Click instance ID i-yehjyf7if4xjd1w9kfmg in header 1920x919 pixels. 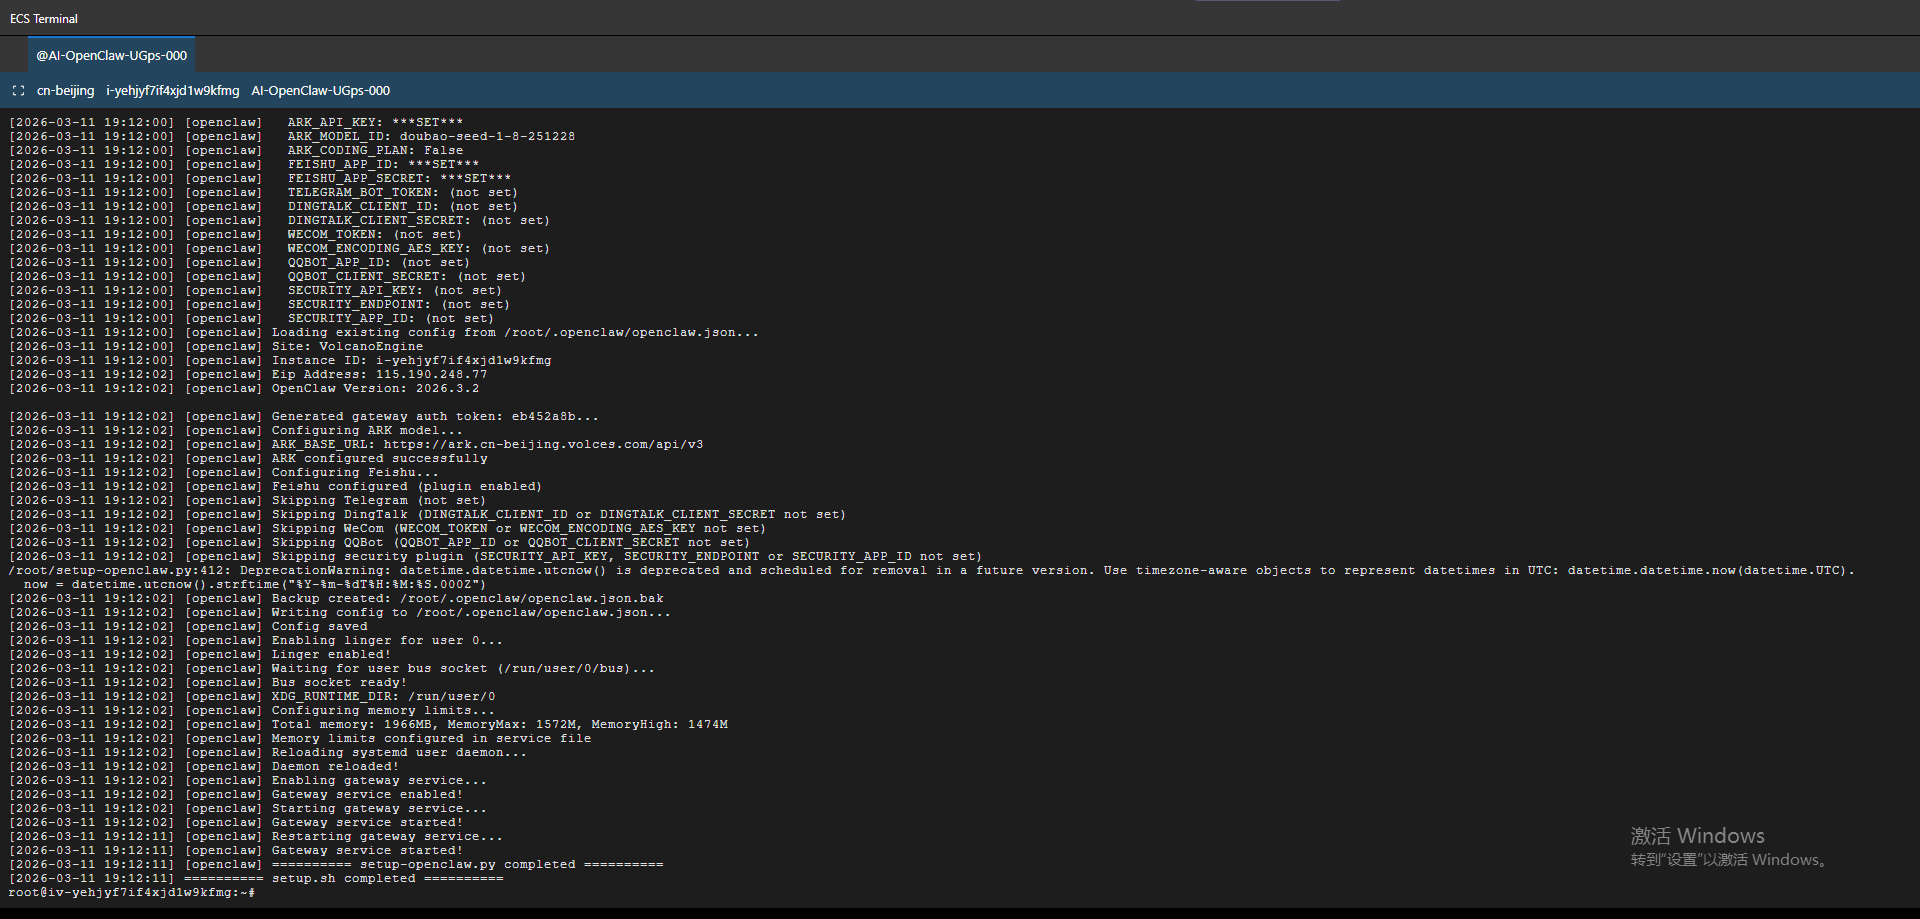173,91
